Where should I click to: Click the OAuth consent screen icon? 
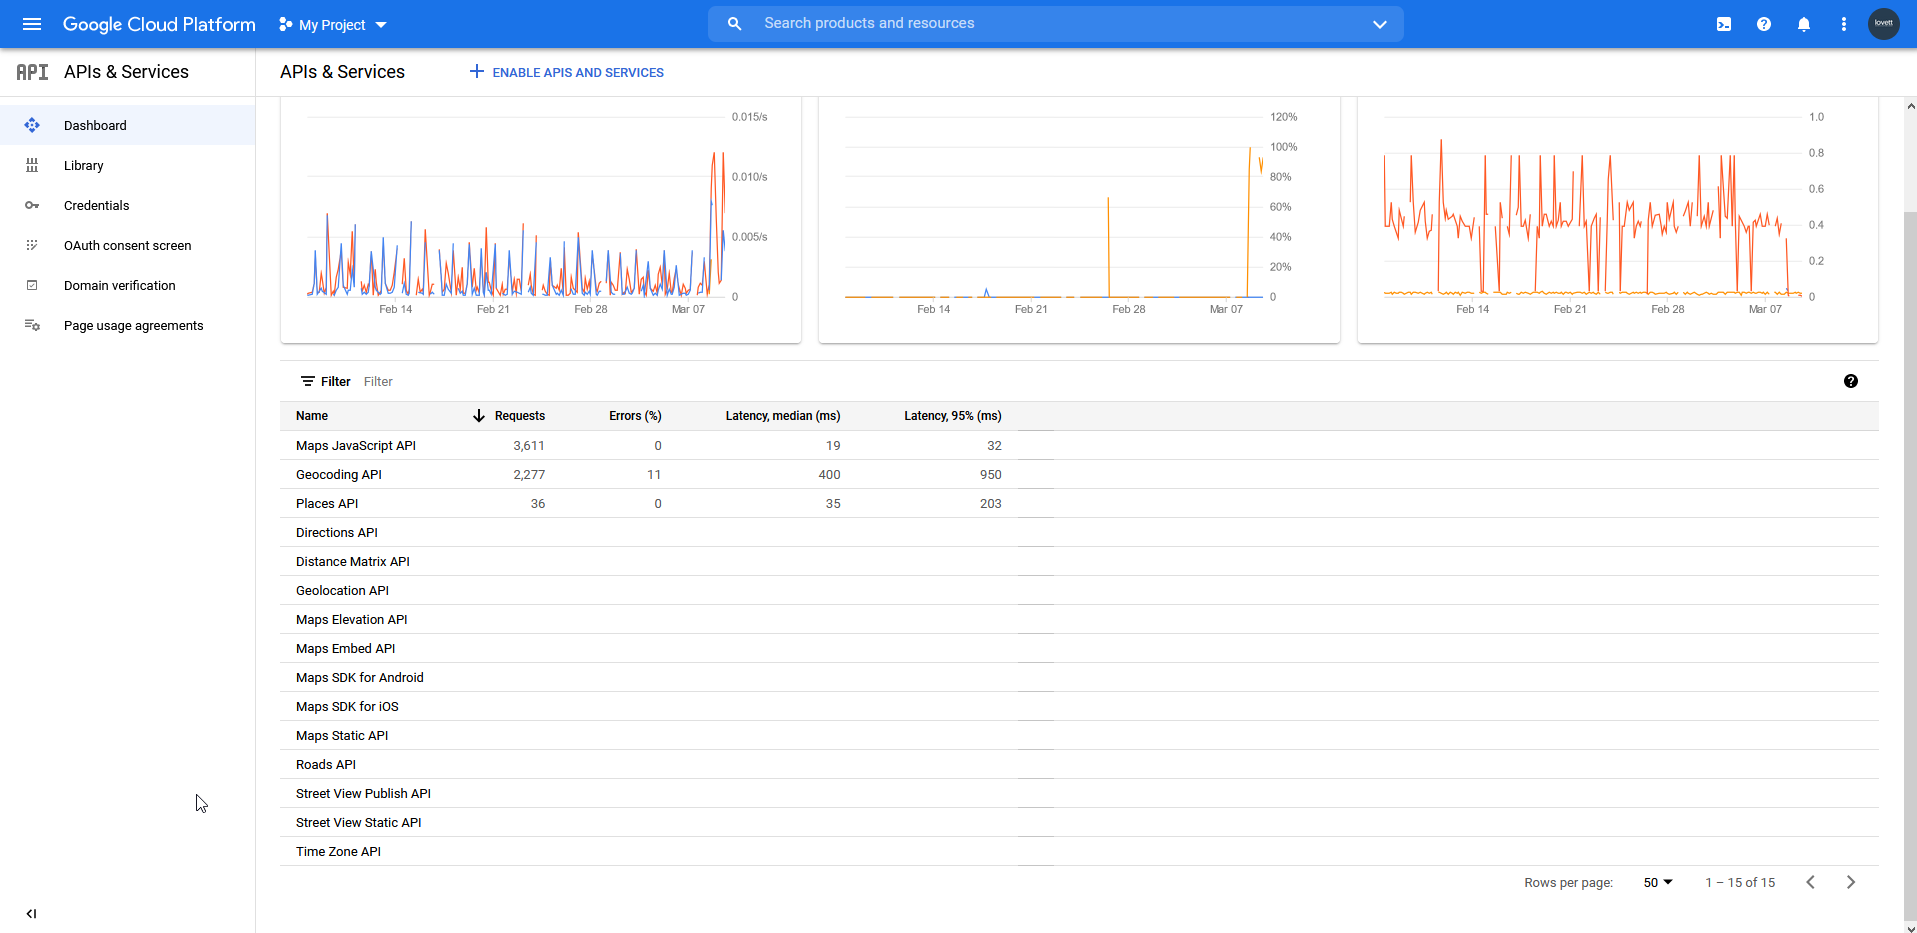pos(32,245)
